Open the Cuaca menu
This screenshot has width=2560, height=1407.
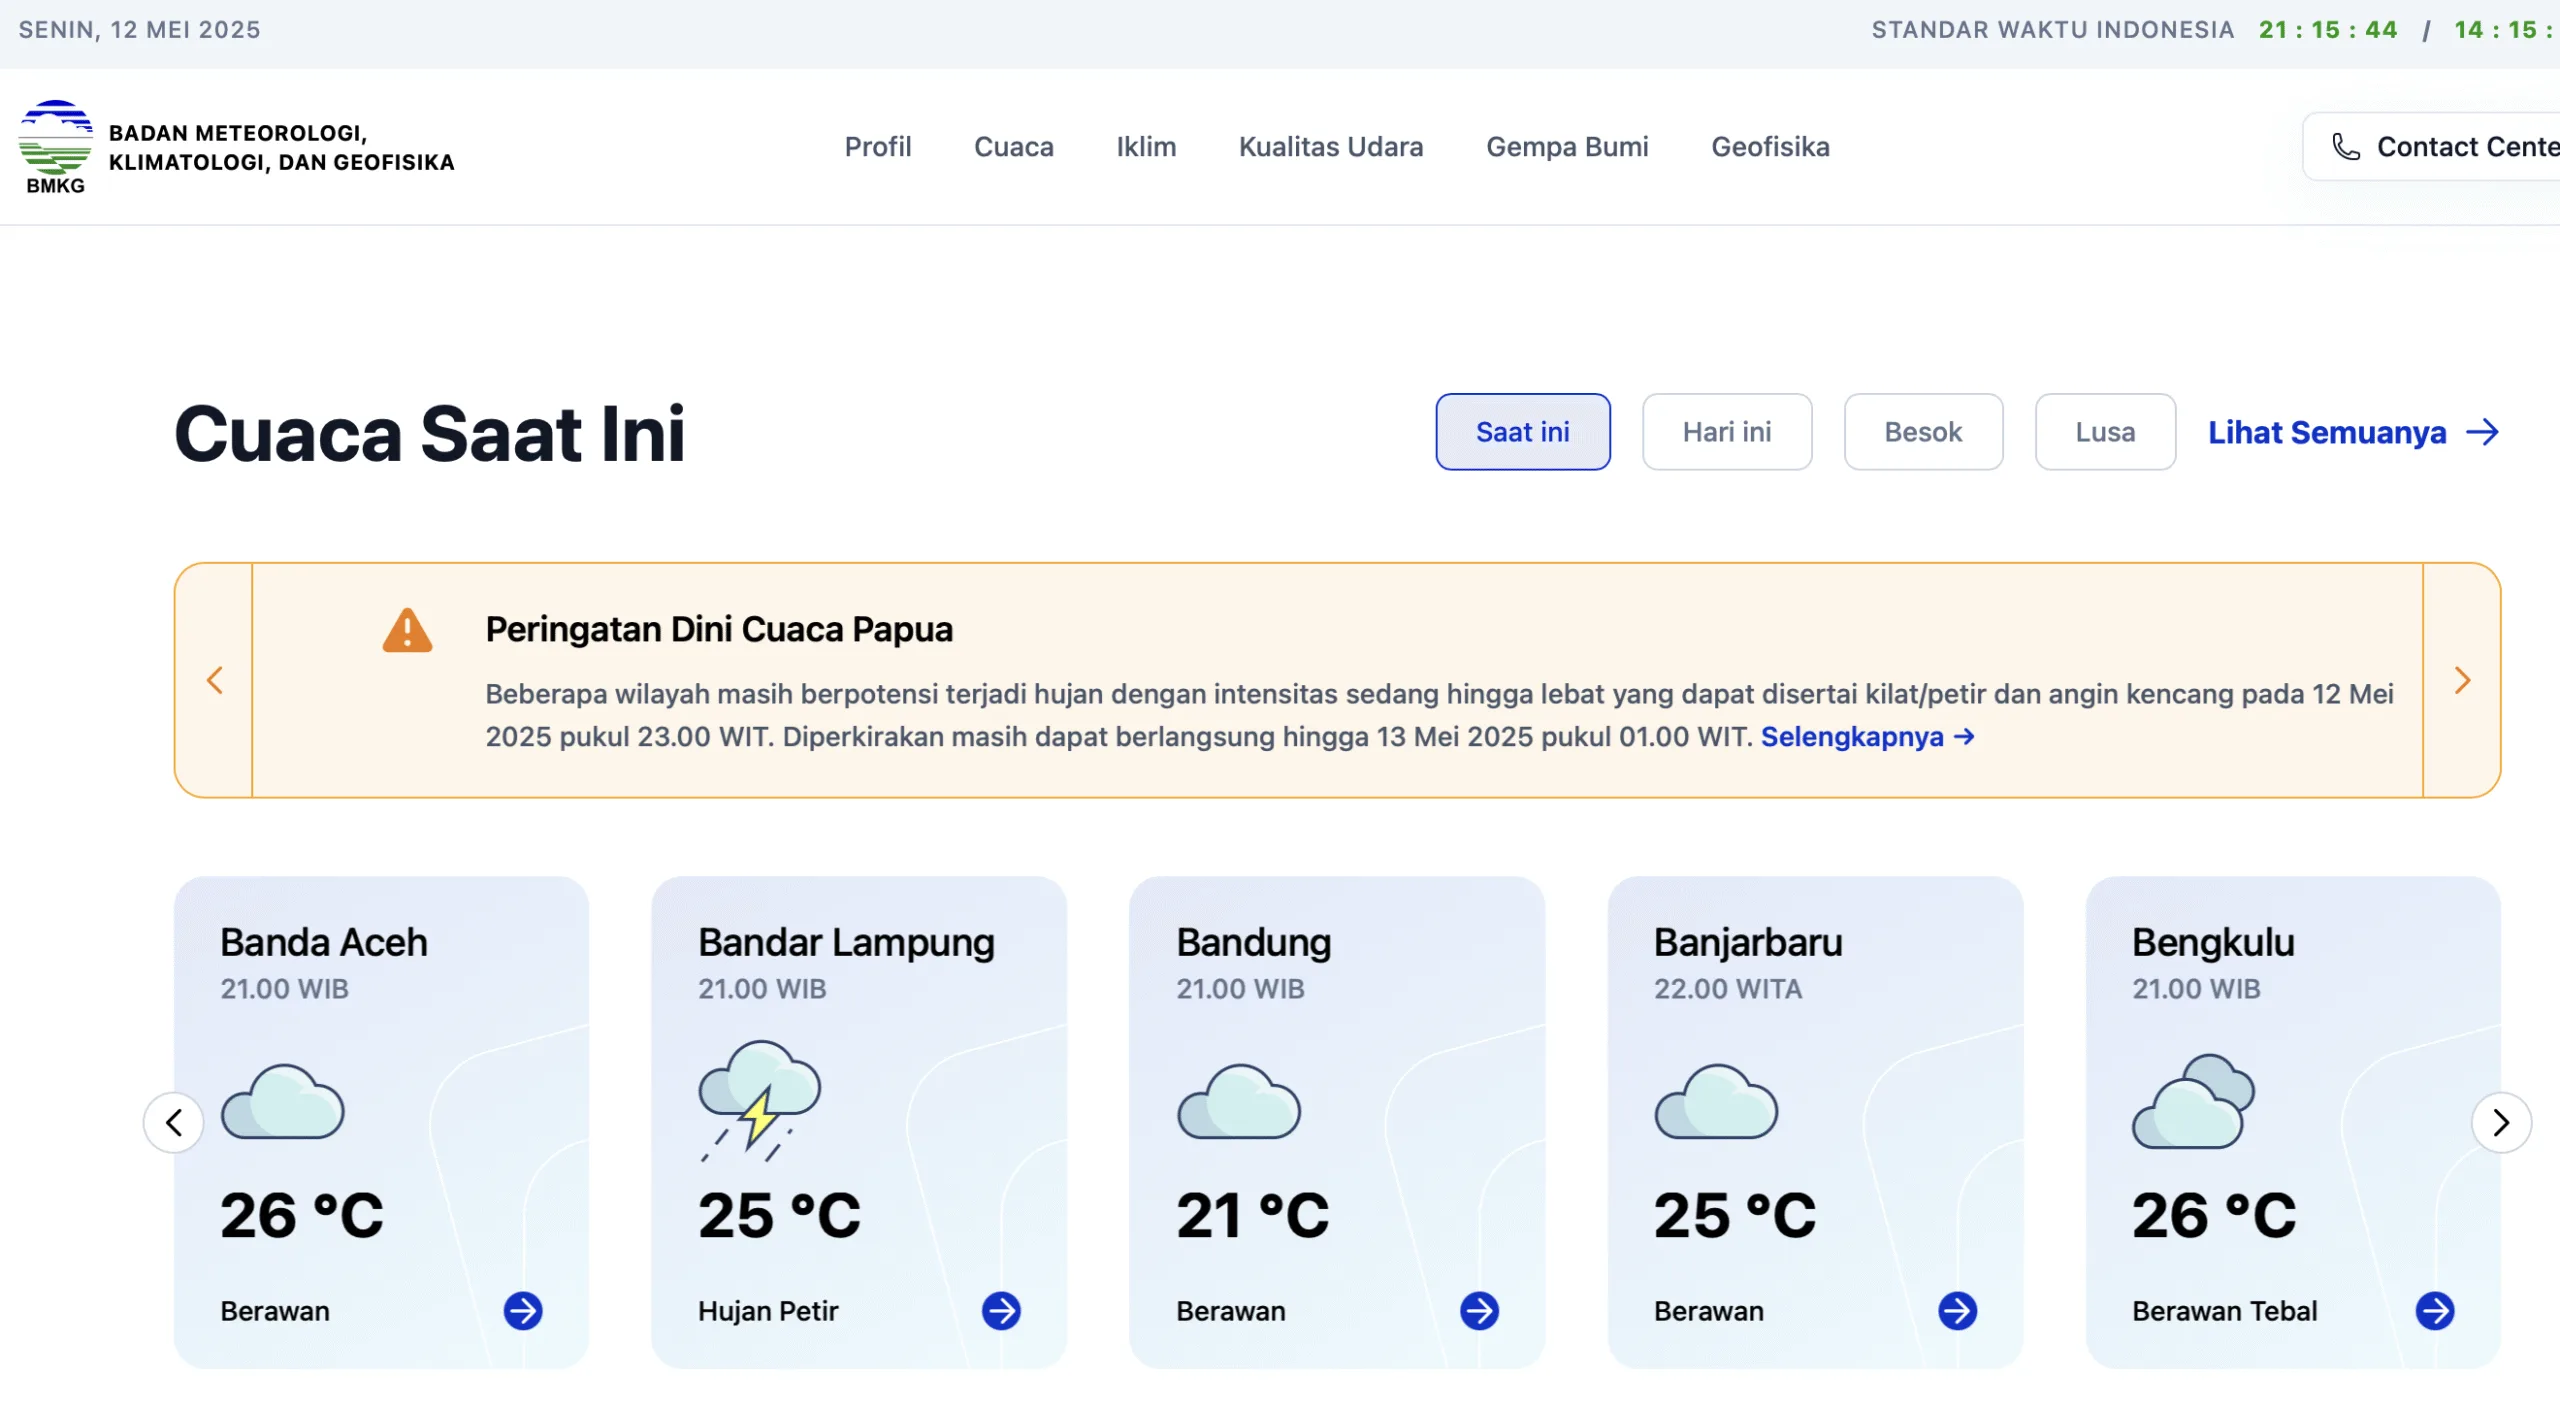(x=1014, y=146)
